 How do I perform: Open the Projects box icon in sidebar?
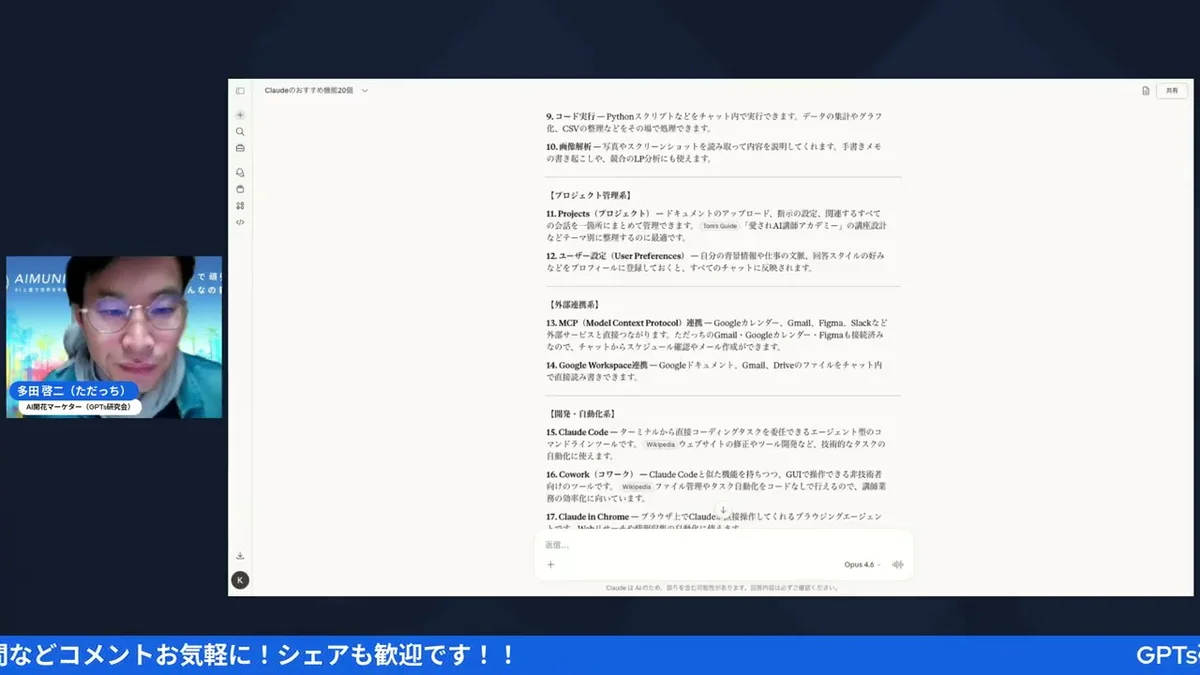(x=240, y=189)
